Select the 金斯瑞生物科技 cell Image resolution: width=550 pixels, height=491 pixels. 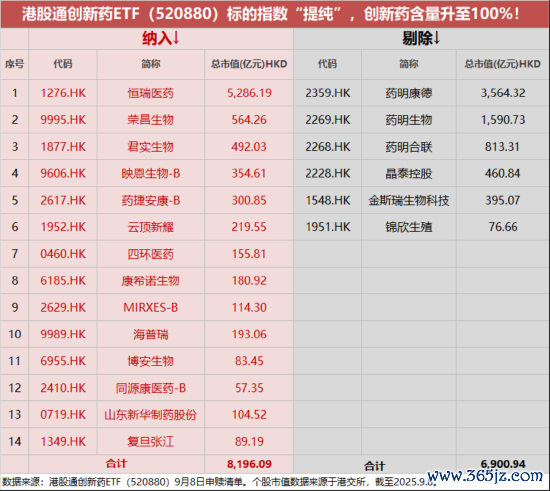point(409,200)
